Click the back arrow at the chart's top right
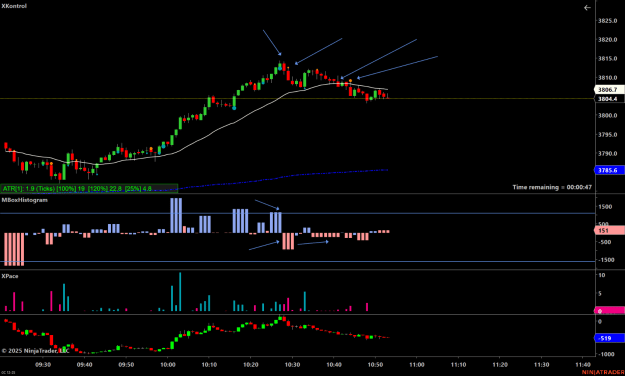The image size is (625, 376). 587,8
